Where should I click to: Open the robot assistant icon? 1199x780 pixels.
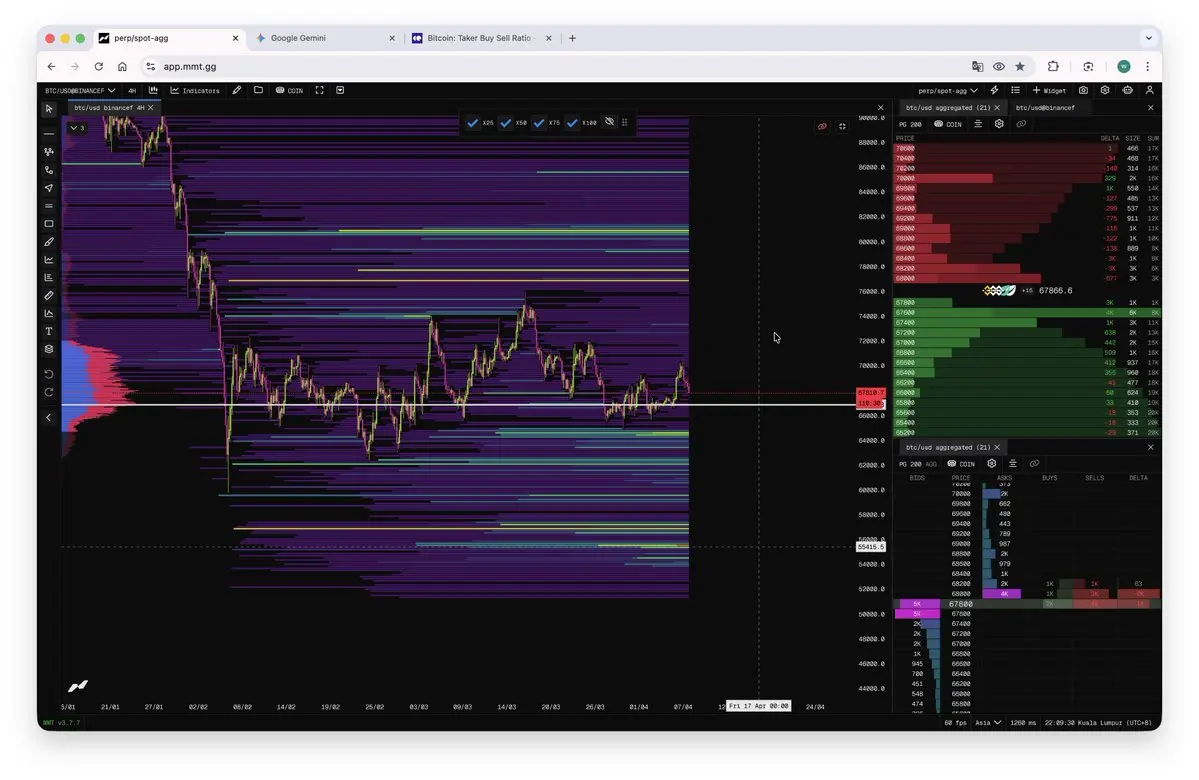(x=1128, y=90)
